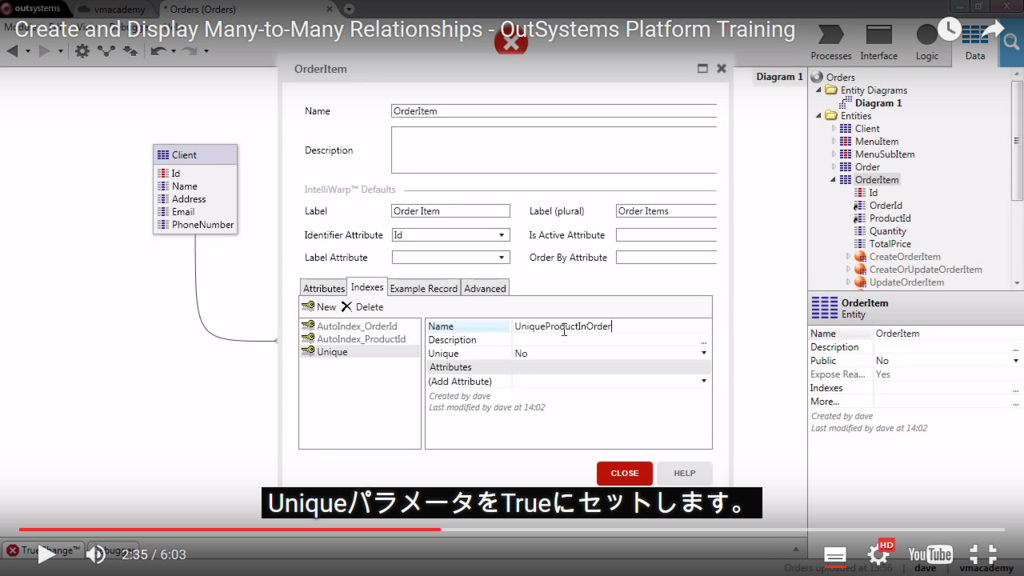
Task: Open video on YouTube logo
Action: tap(930, 554)
